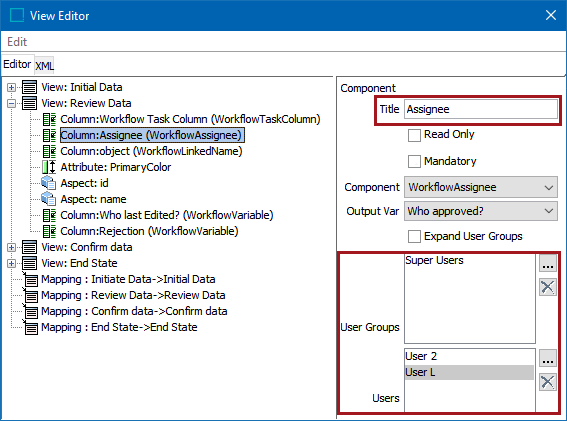Screen dimensions: 567x421
Task: Click the Mapping Initiate Data icon
Action: pos(30,279)
